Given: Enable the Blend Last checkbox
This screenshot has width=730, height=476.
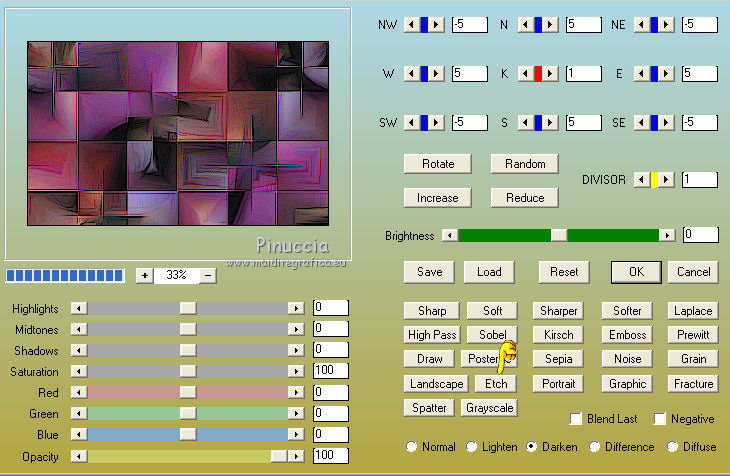Looking at the screenshot, I should point(575,419).
